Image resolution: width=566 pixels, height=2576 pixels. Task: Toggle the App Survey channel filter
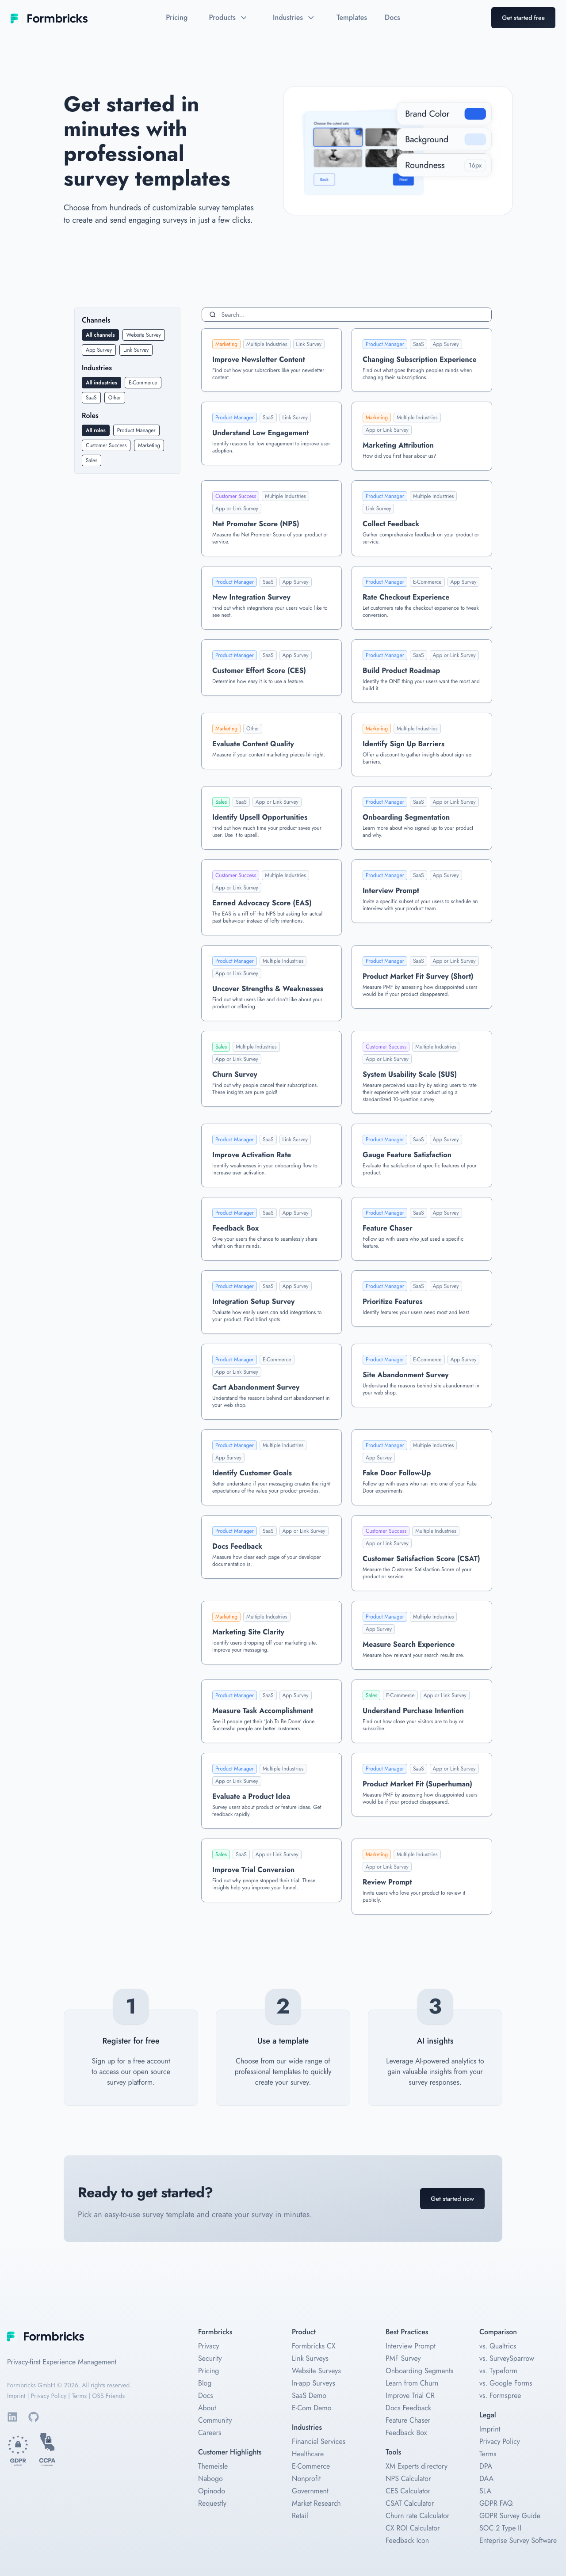point(99,350)
